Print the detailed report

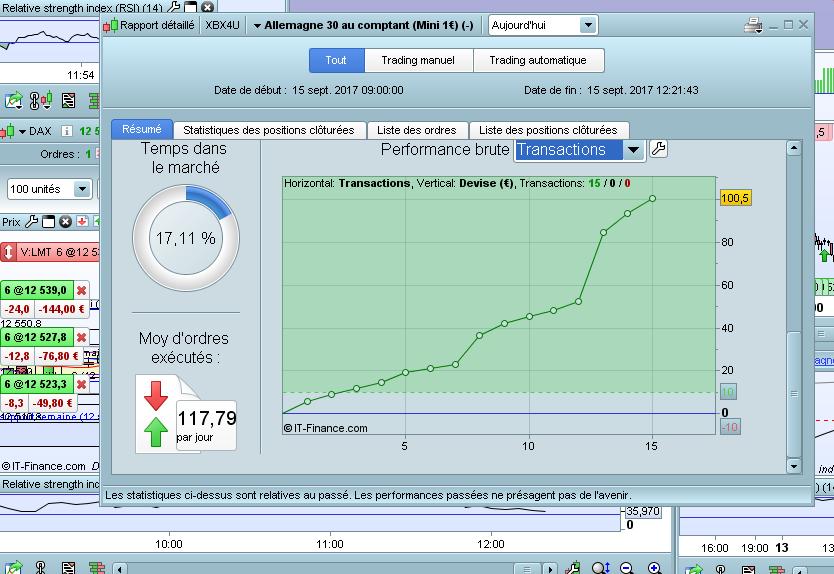[753, 25]
